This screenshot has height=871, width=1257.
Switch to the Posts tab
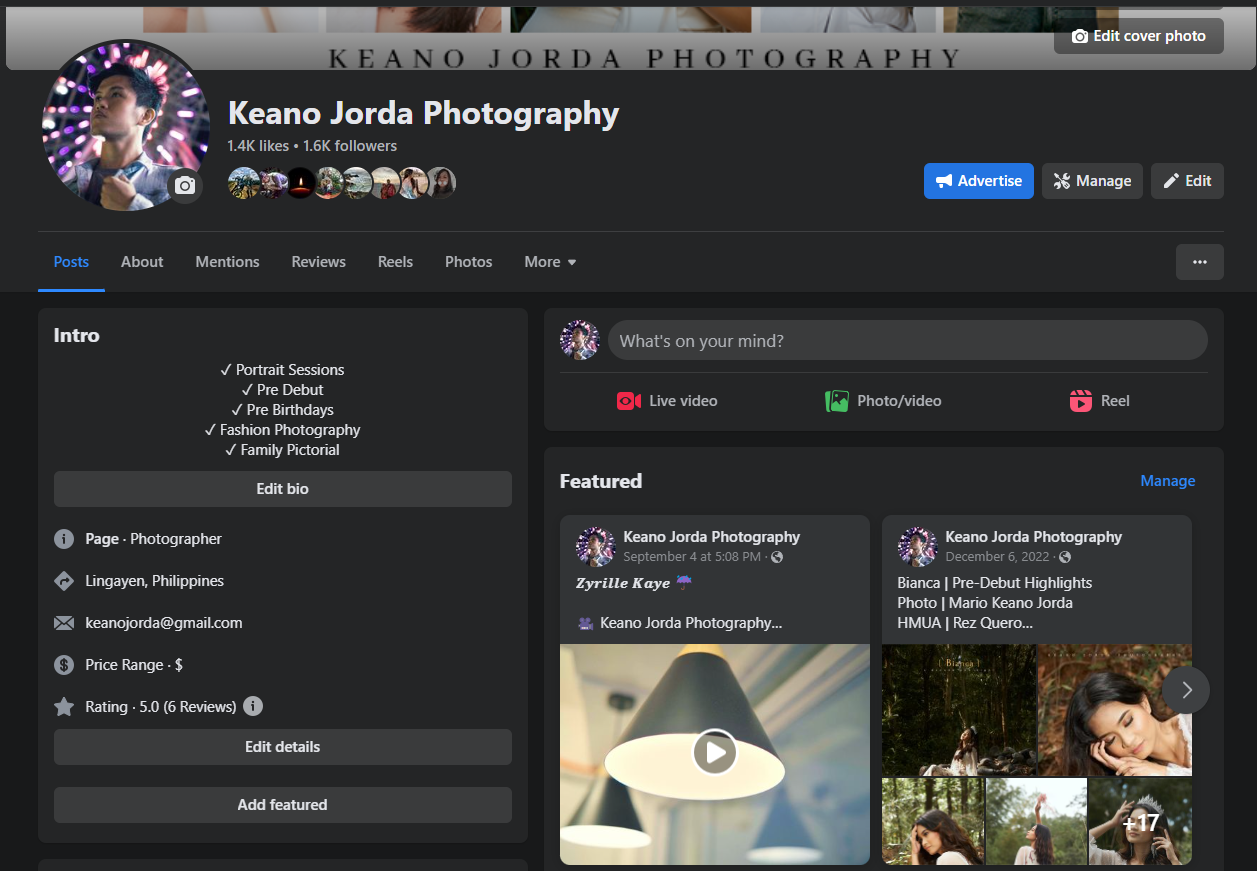(71, 262)
